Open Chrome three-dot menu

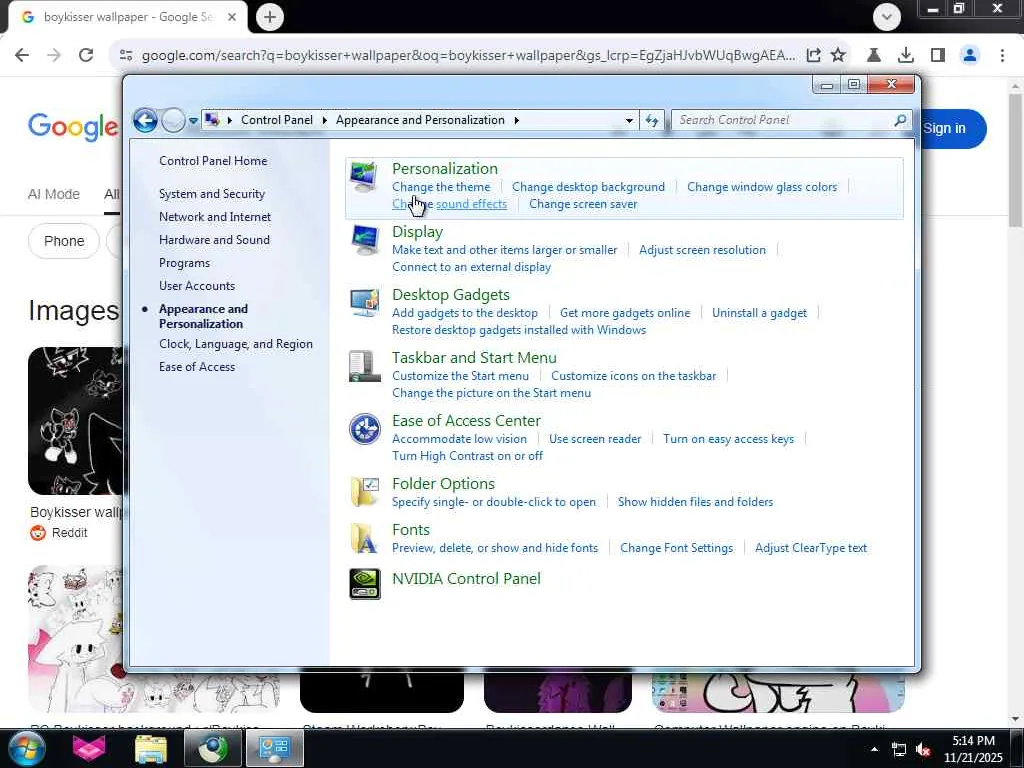click(1002, 55)
